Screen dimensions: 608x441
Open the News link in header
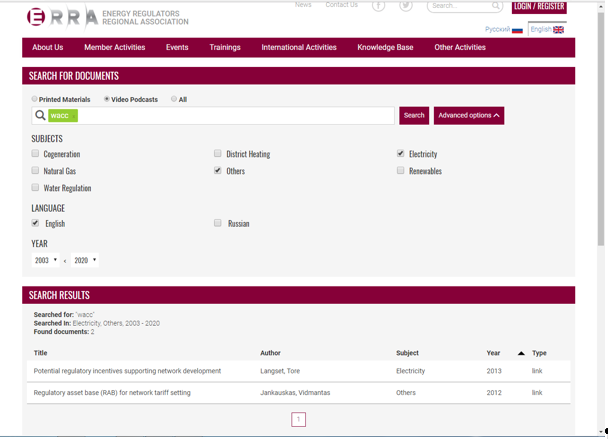pos(303,5)
